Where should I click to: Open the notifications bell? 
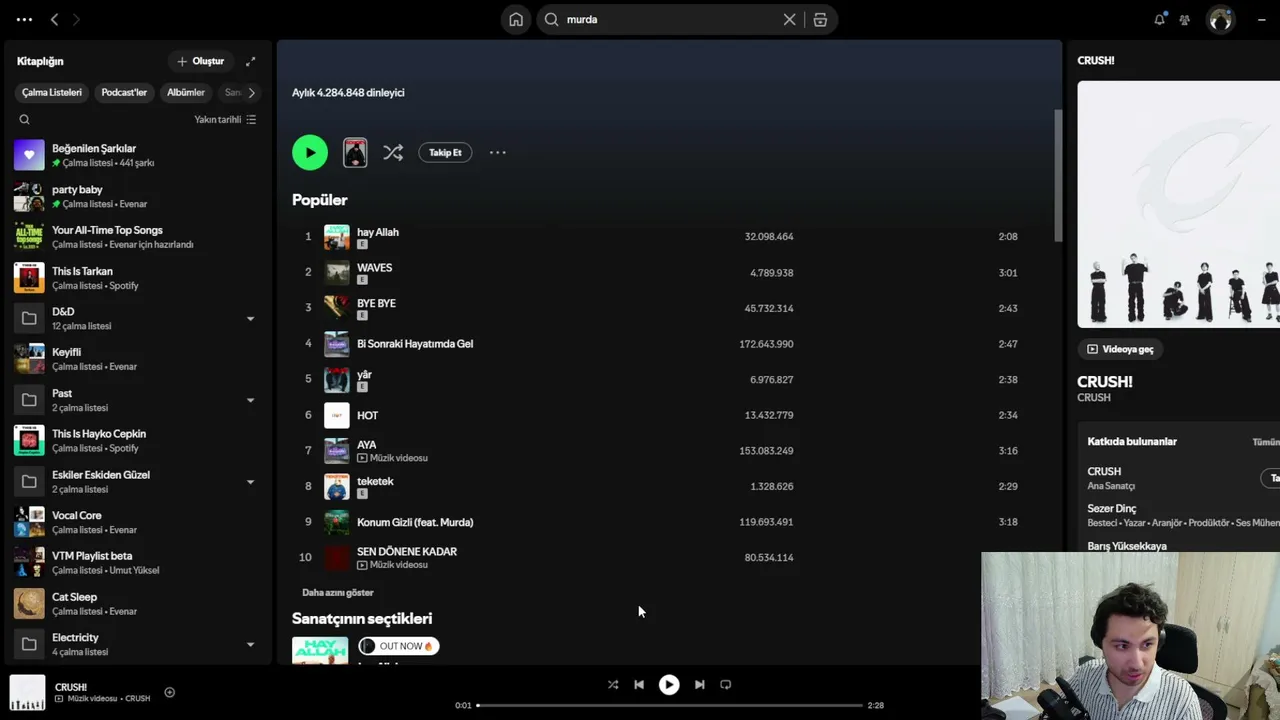[x=1159, y=19]
